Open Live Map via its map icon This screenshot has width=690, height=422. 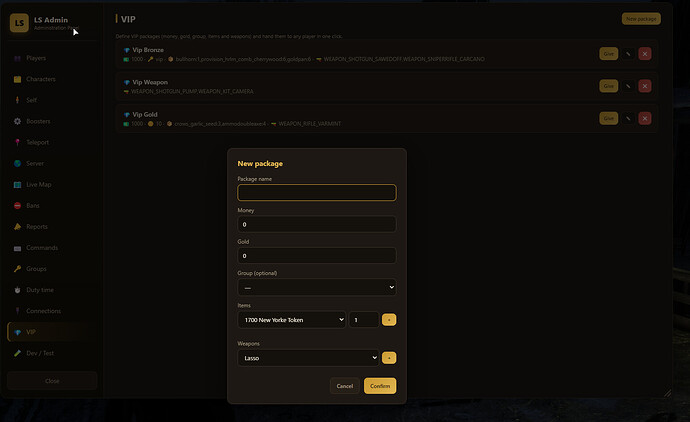(x=17, y=185)
